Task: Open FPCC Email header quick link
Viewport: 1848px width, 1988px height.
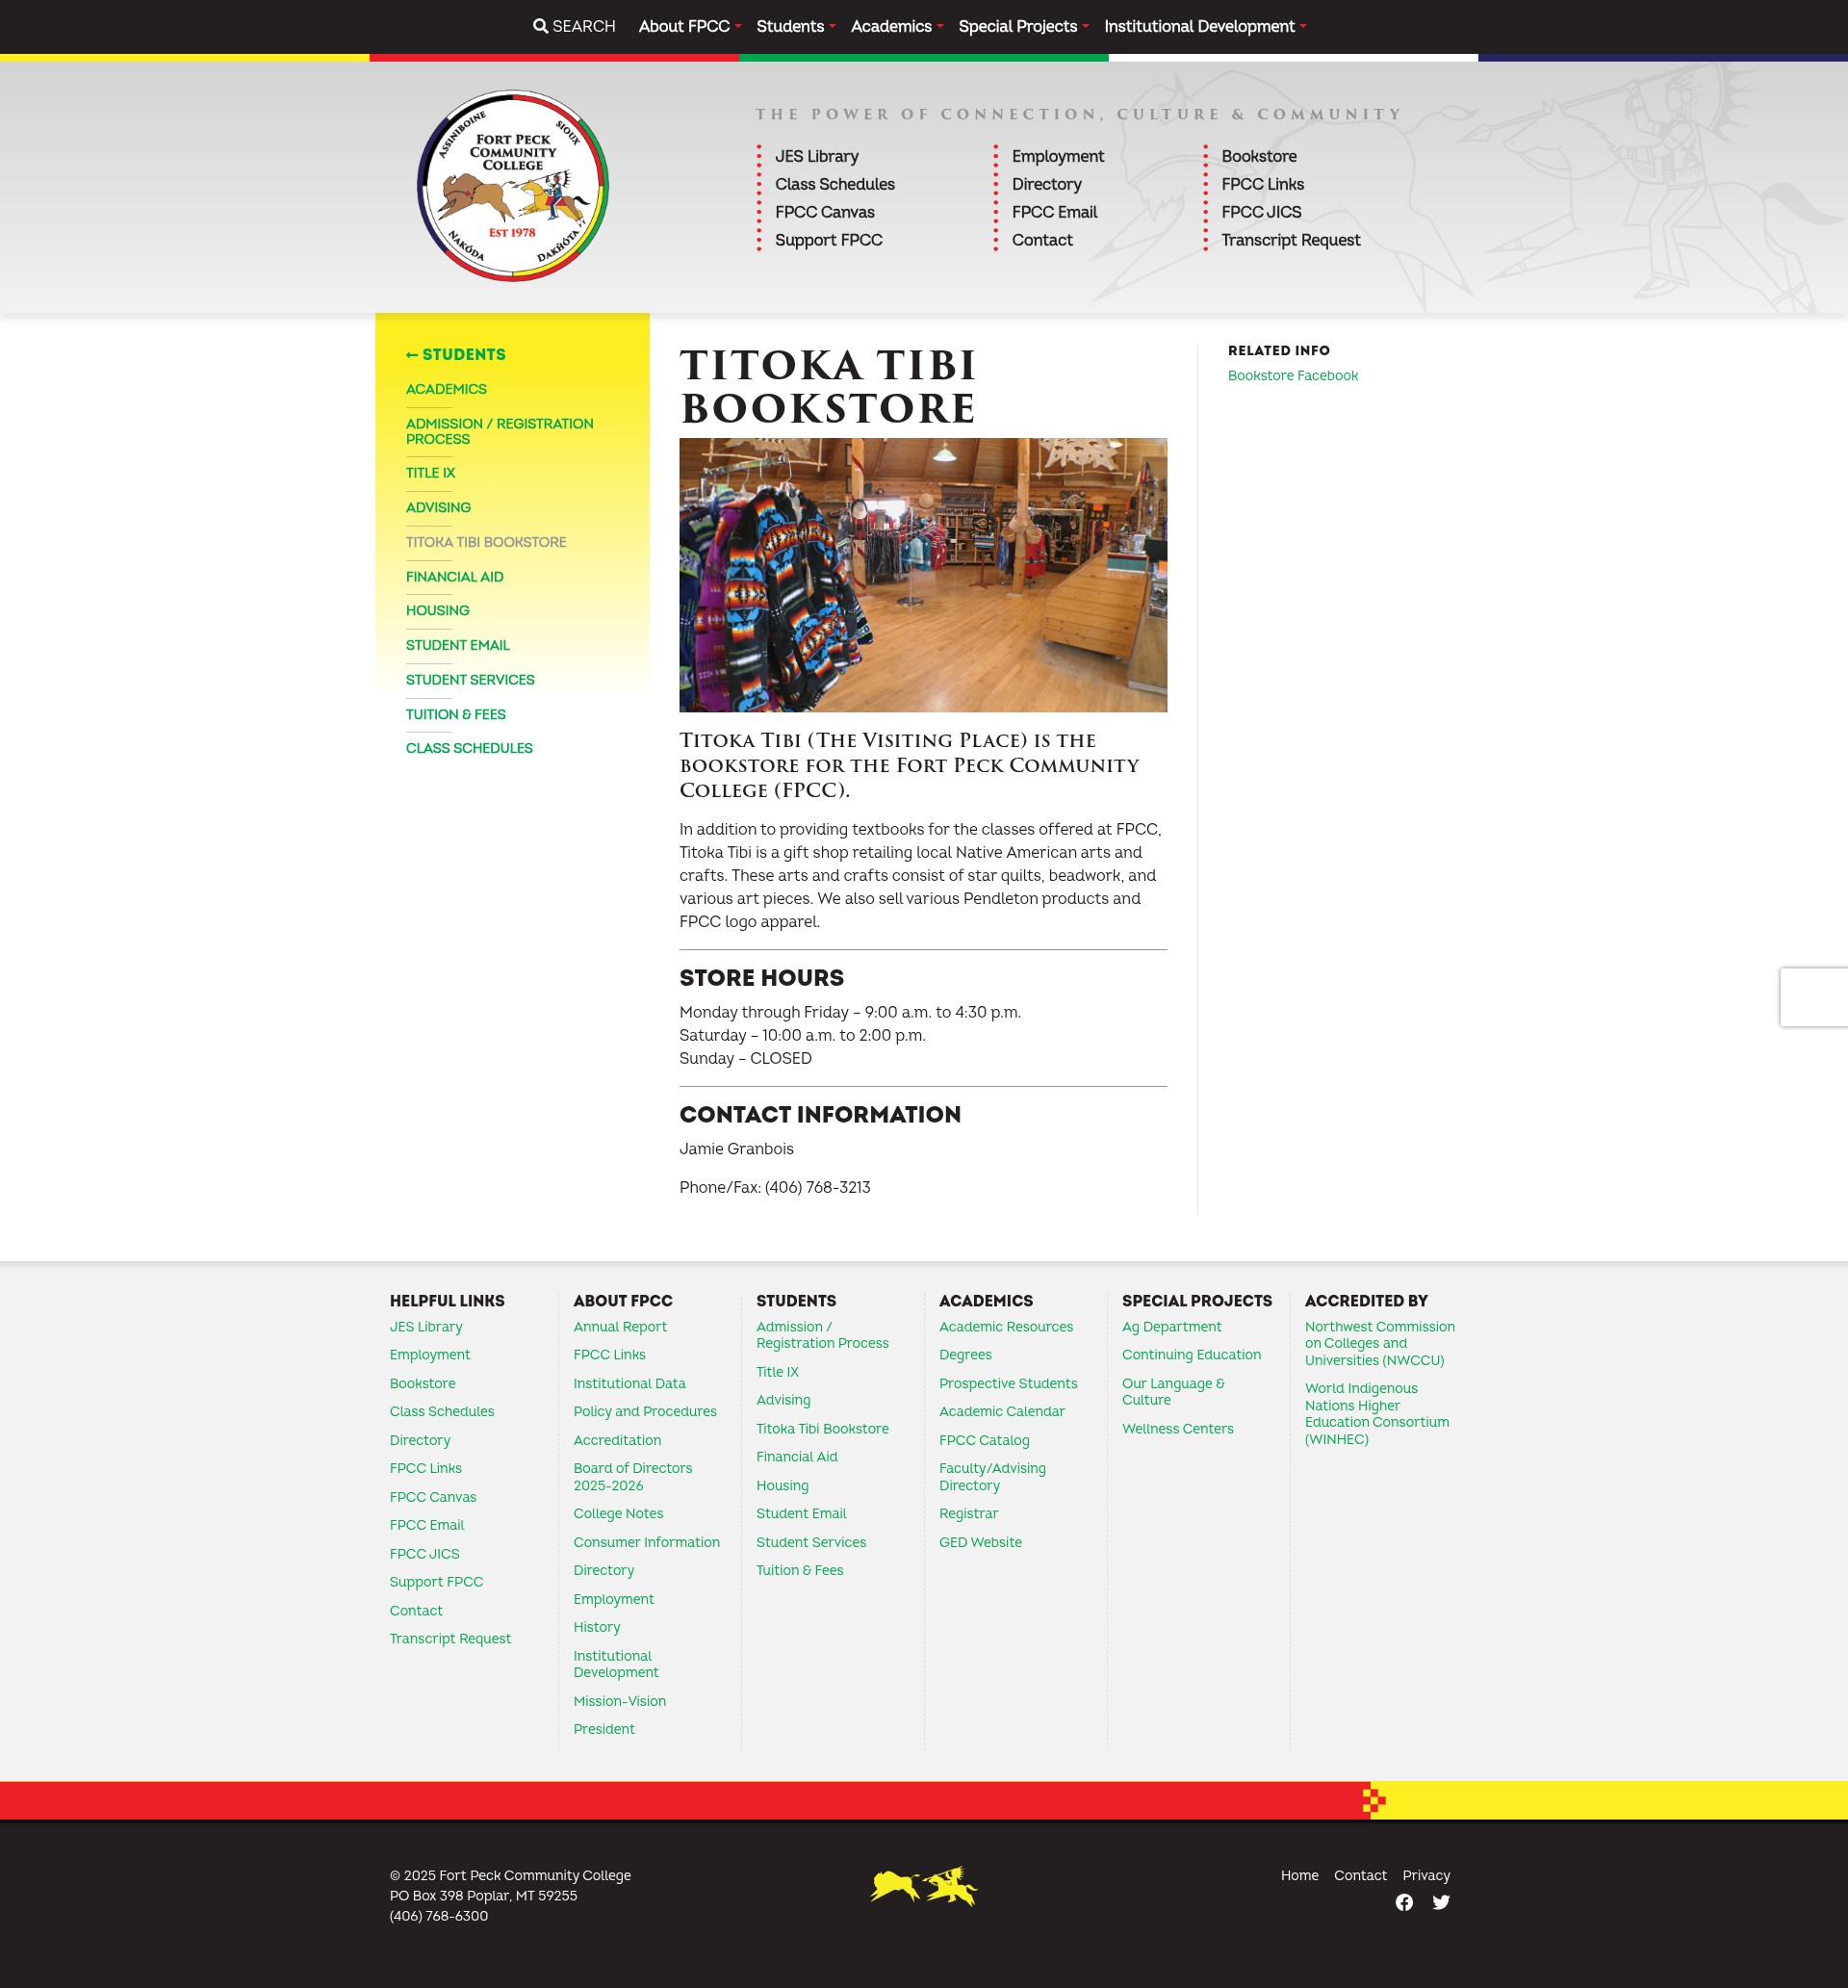Action: (x=1054, y=212)
